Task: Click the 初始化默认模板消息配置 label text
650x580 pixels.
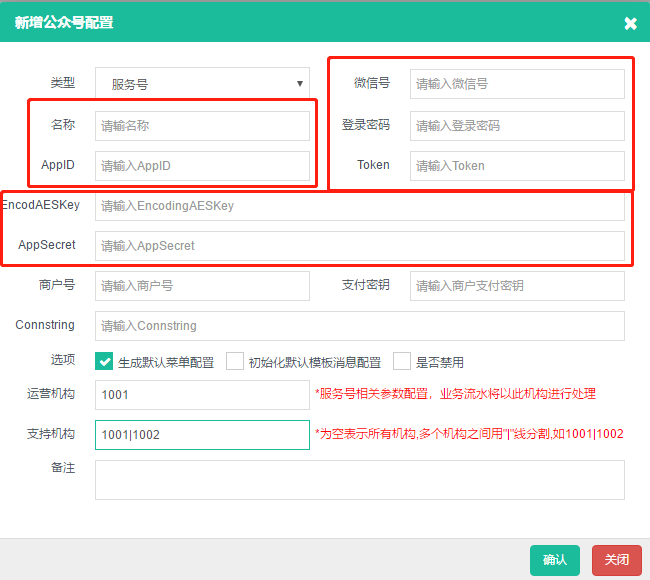Action: (315, 363)
